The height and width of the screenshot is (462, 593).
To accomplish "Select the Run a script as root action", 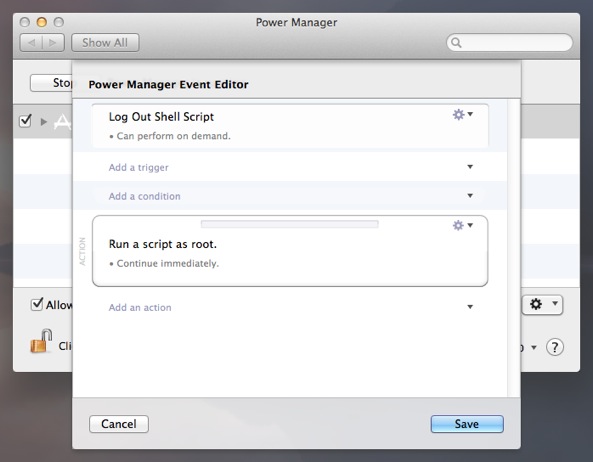I will click(290, 251).
